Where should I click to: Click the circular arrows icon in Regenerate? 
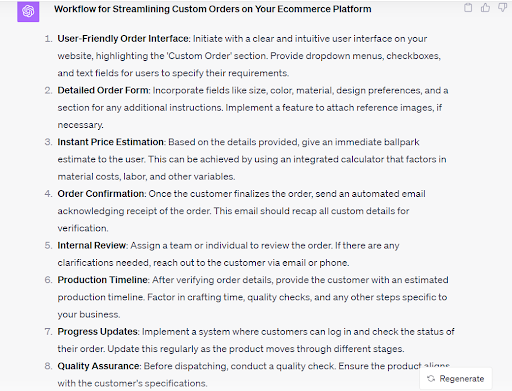click(431, 379)
